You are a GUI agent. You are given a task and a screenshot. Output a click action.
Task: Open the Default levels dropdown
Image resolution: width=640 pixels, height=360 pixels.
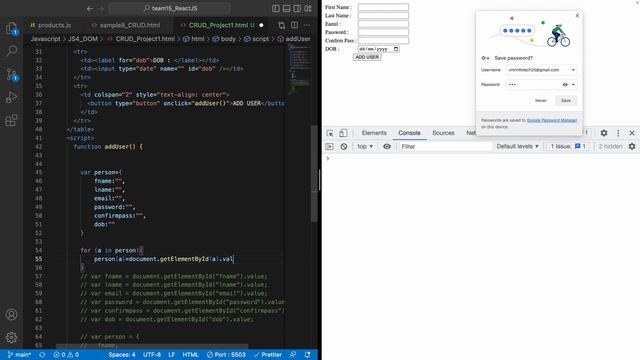517,146
